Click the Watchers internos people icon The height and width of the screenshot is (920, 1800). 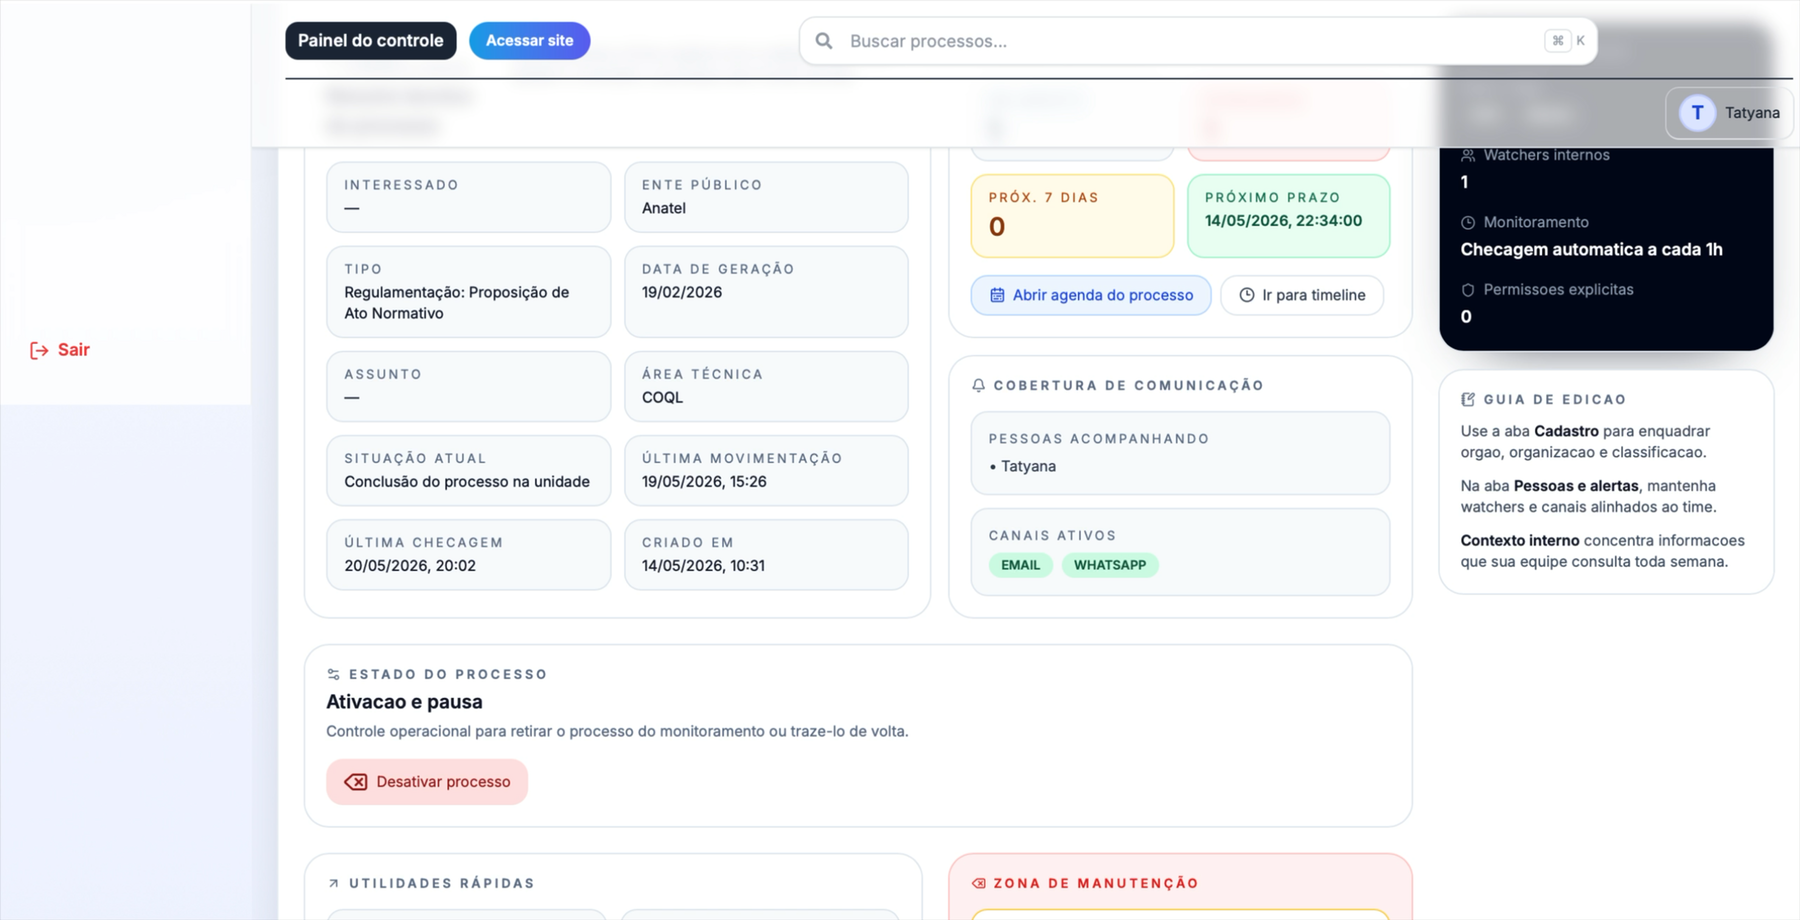coord(1468,155)
